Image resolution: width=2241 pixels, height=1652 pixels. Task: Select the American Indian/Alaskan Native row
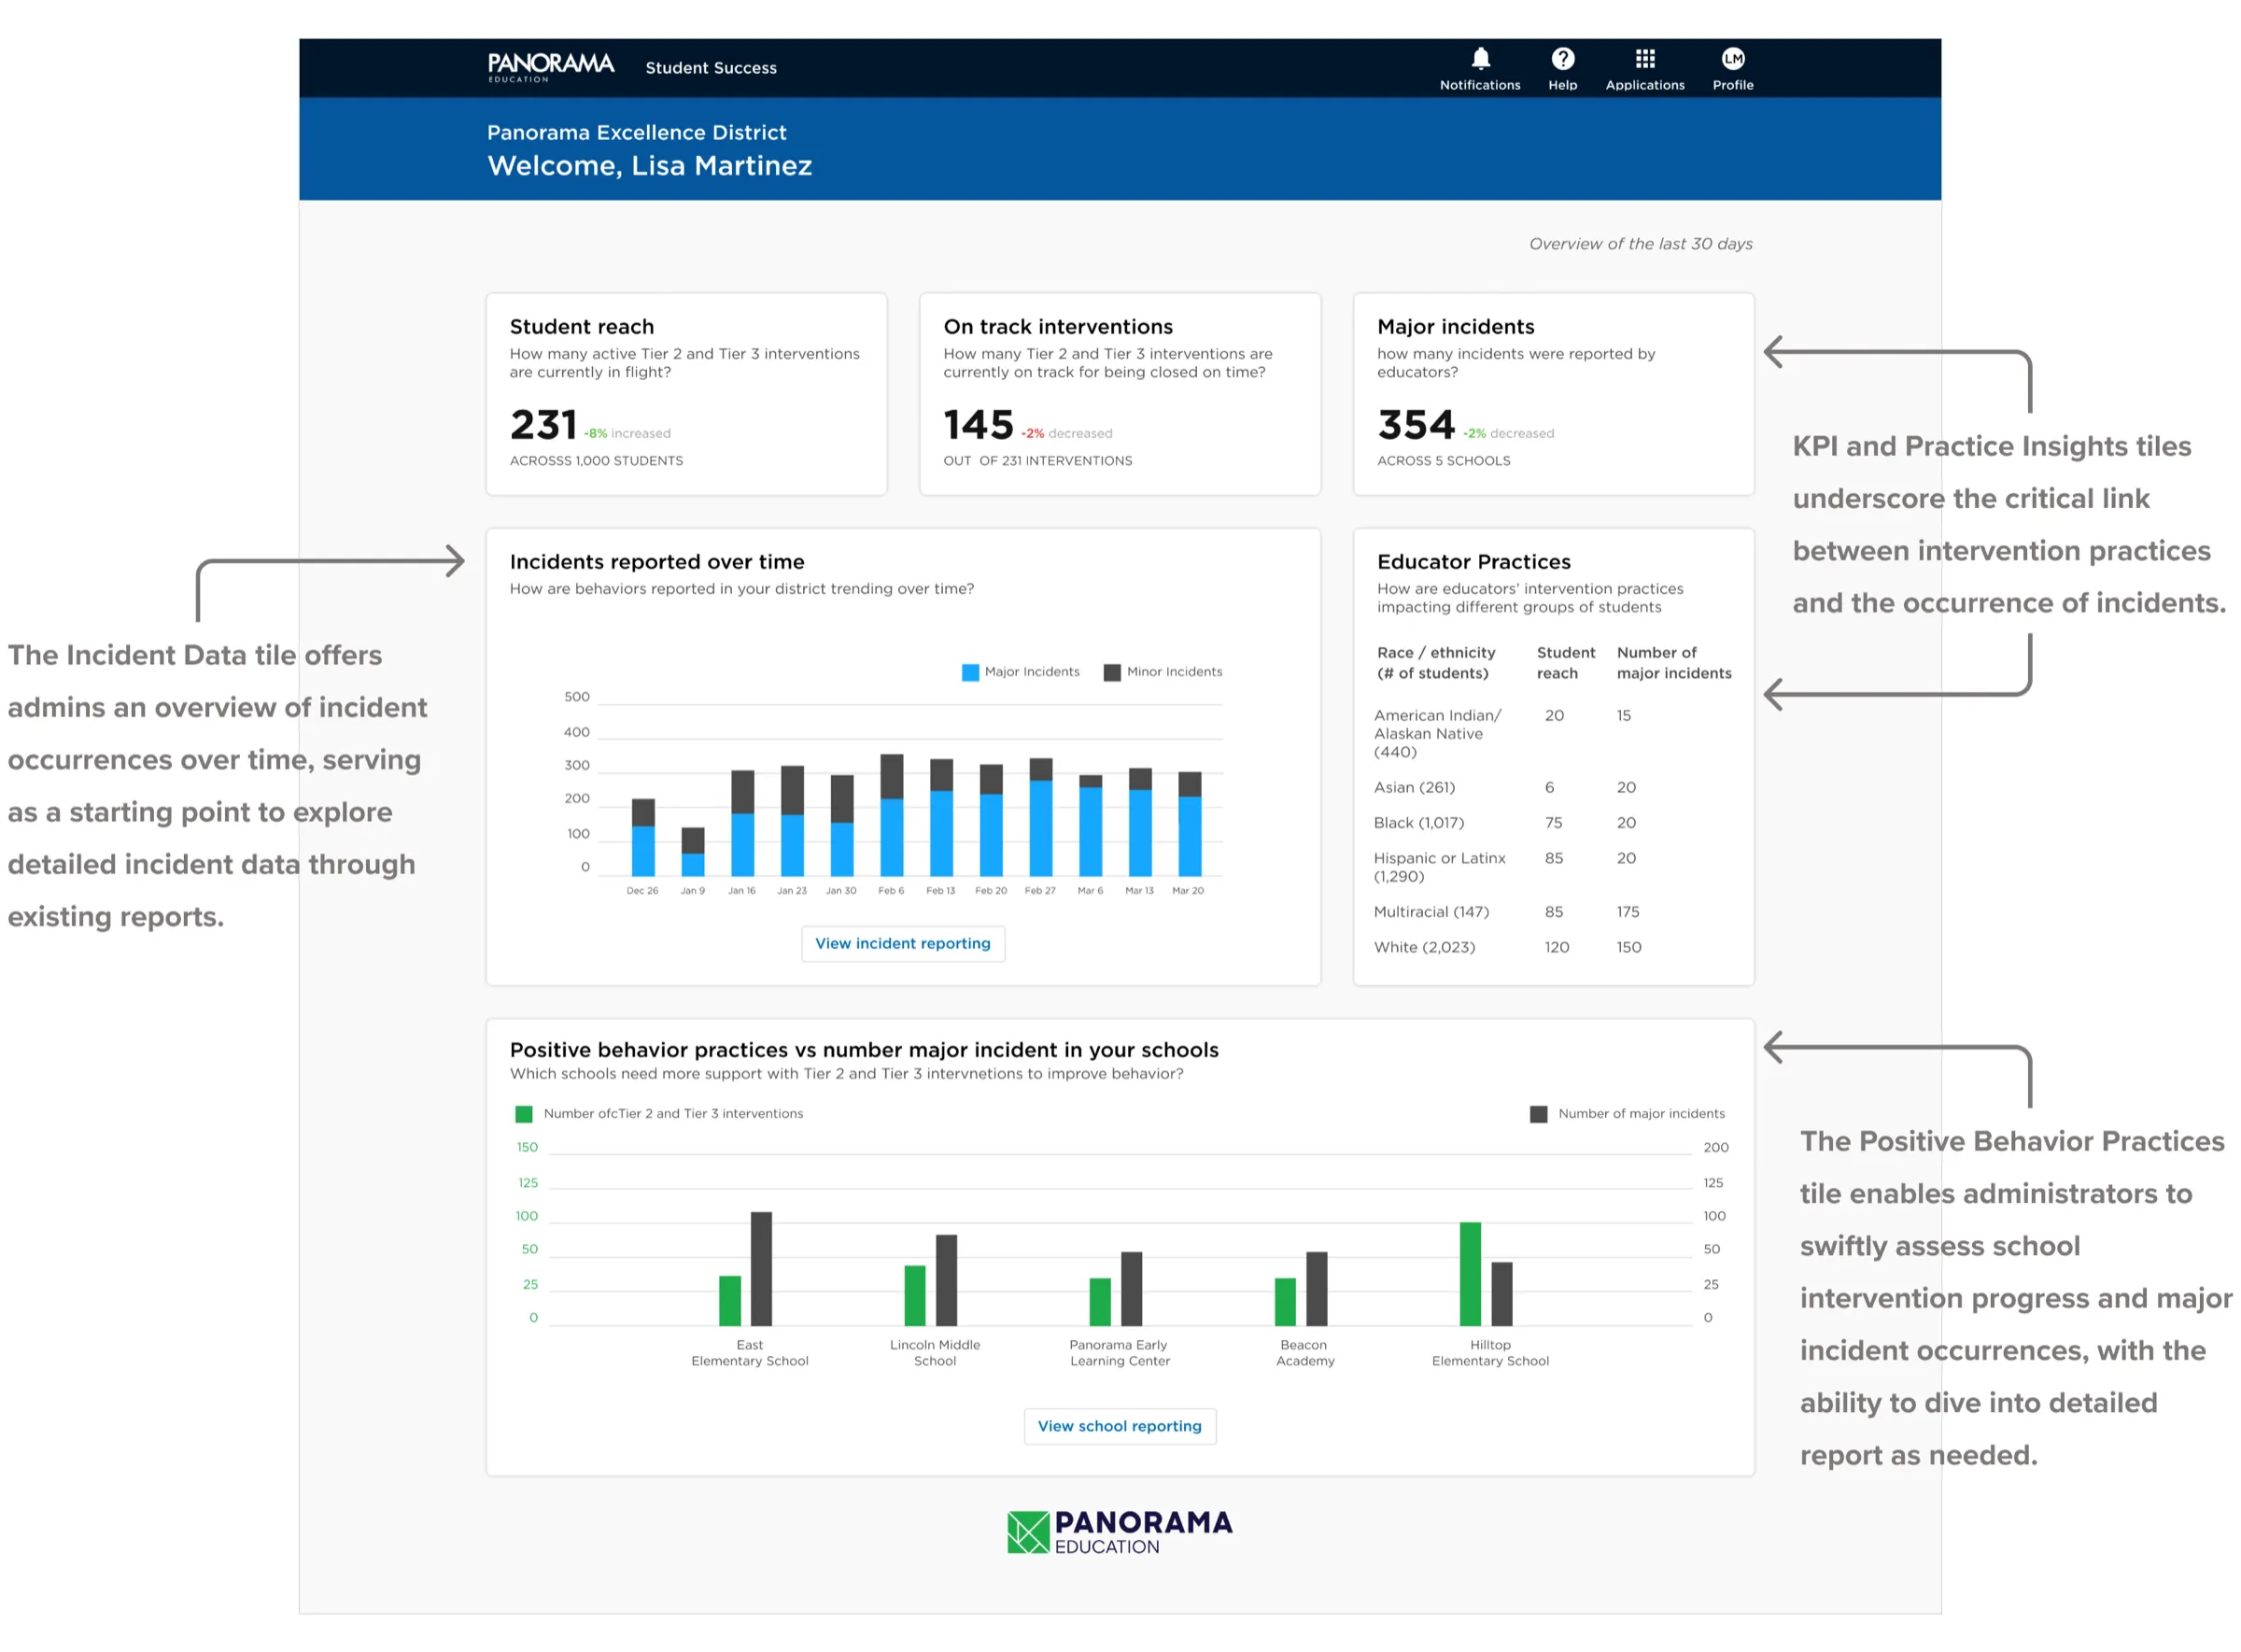1553,733
